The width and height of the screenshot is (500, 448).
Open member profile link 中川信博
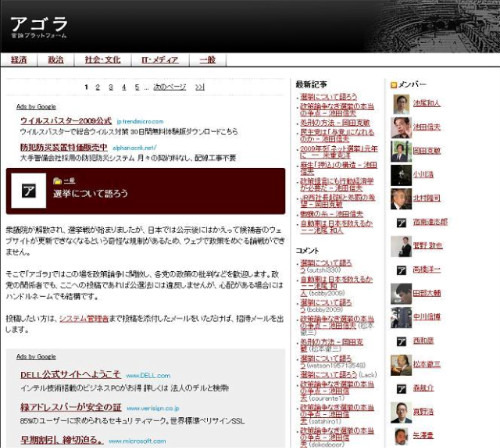pyautogui.click(x=427, y=317)
